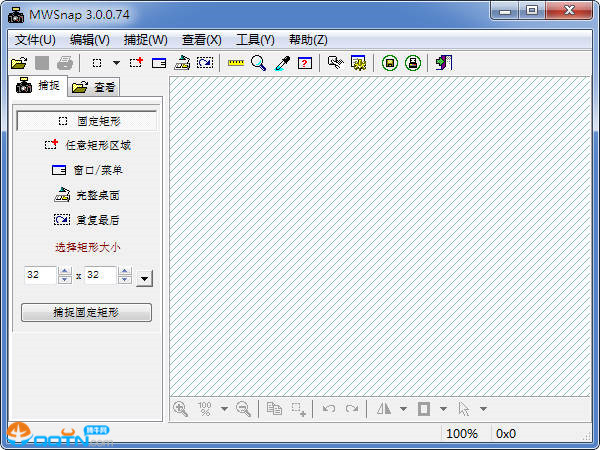Click the open file folder icon

coord(18,63)
